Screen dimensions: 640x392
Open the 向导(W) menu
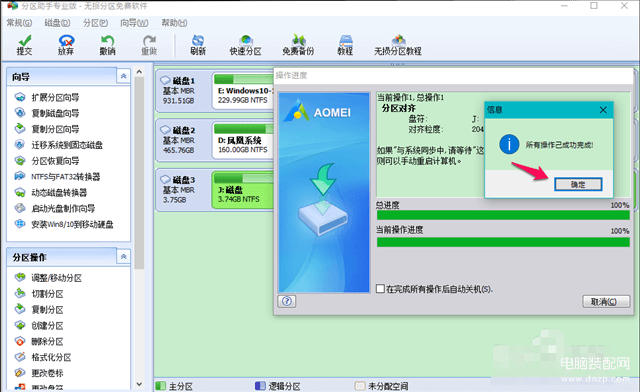[134, 23]
